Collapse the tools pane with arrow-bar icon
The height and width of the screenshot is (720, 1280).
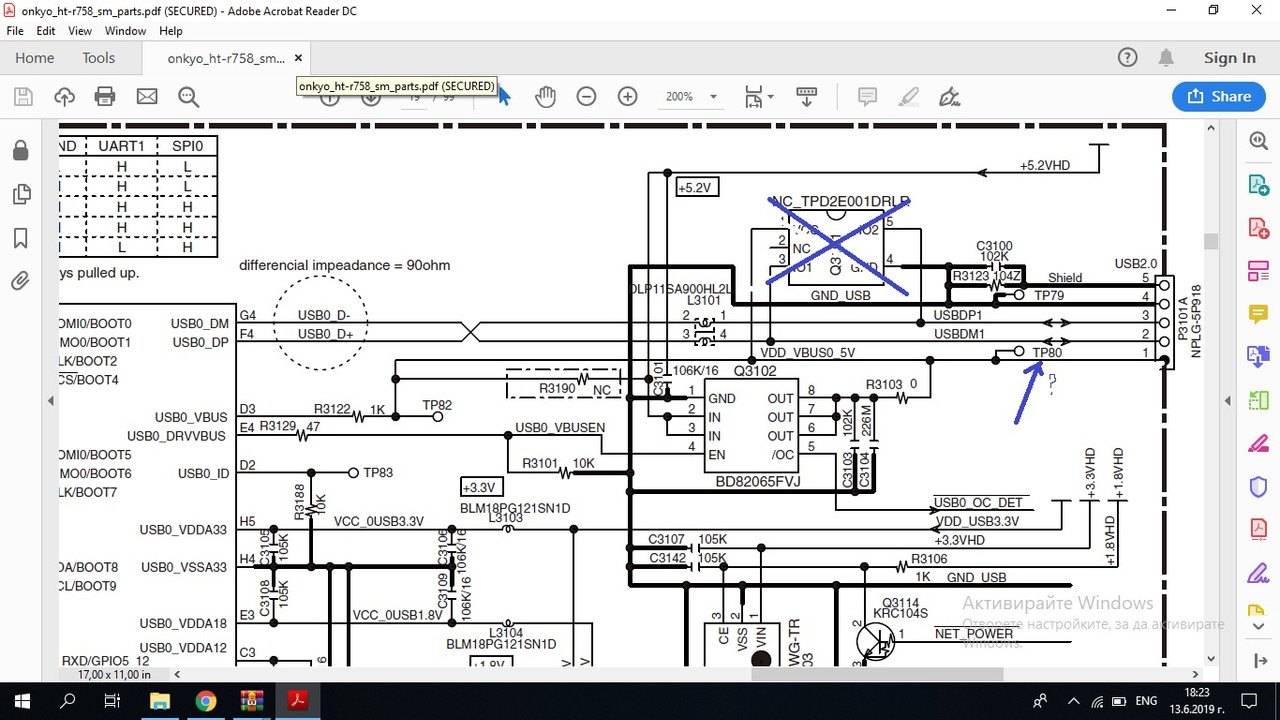point(1258,661)
